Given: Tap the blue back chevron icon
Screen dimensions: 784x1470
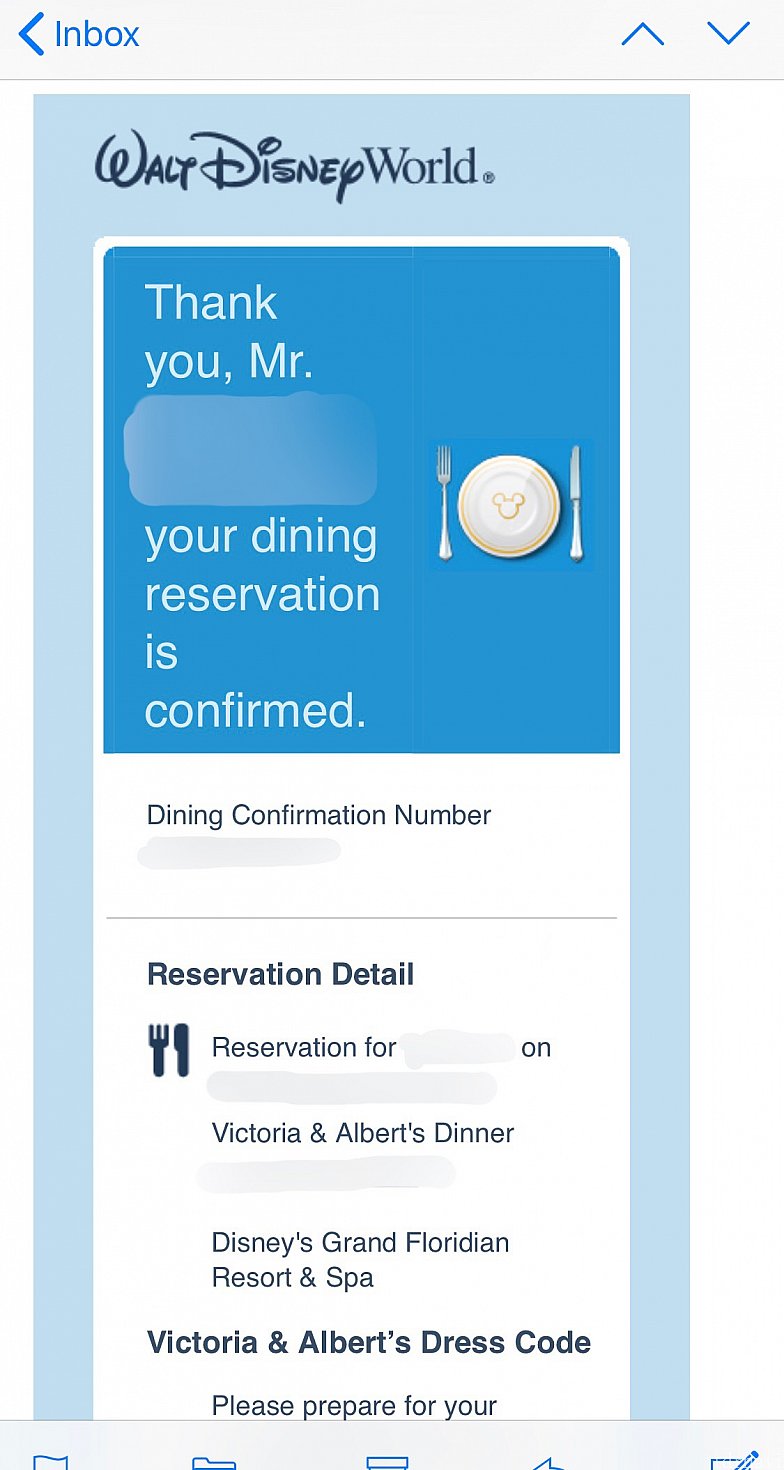Looking at the screenshot, I should (31, 34).
